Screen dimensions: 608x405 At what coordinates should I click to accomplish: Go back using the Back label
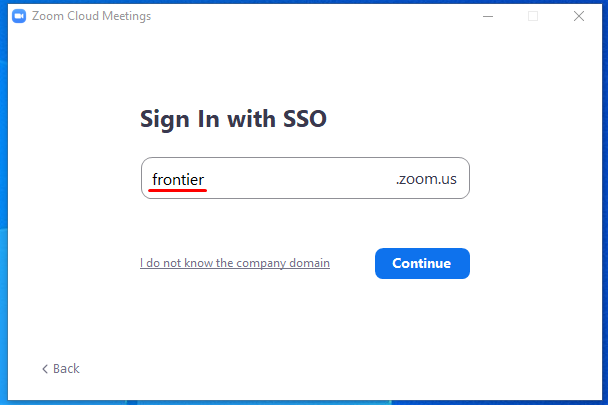[x=66, y=369]
